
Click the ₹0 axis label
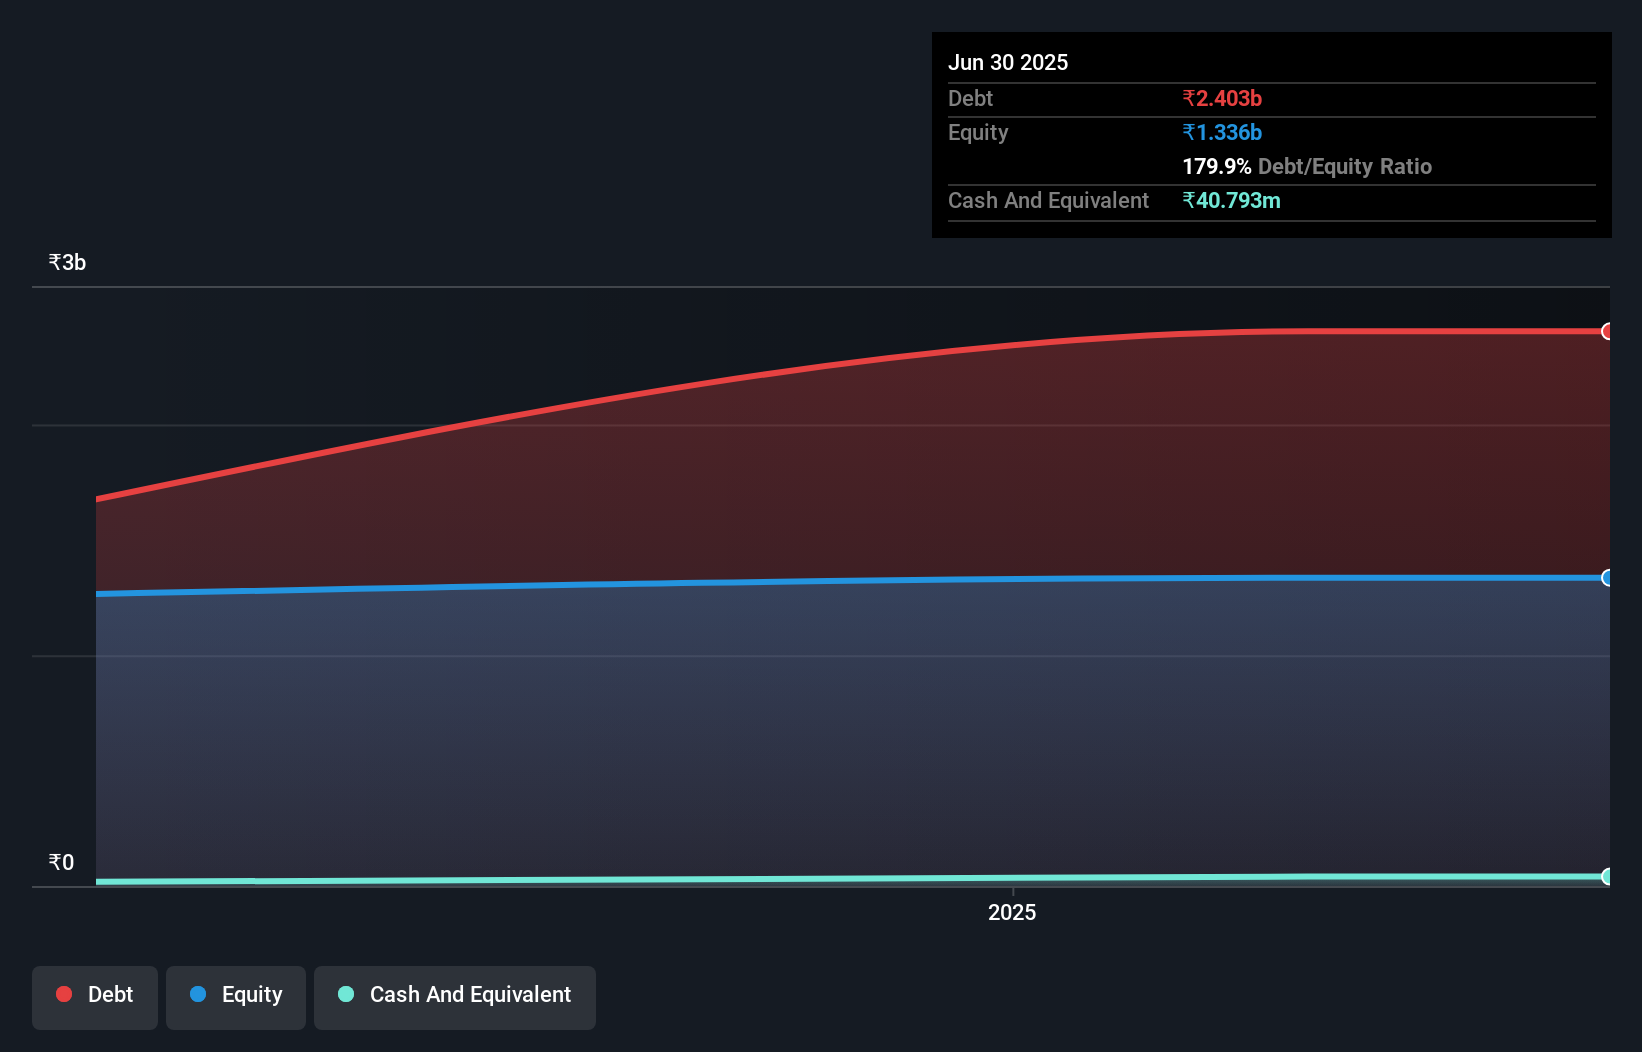pos(61,862)
